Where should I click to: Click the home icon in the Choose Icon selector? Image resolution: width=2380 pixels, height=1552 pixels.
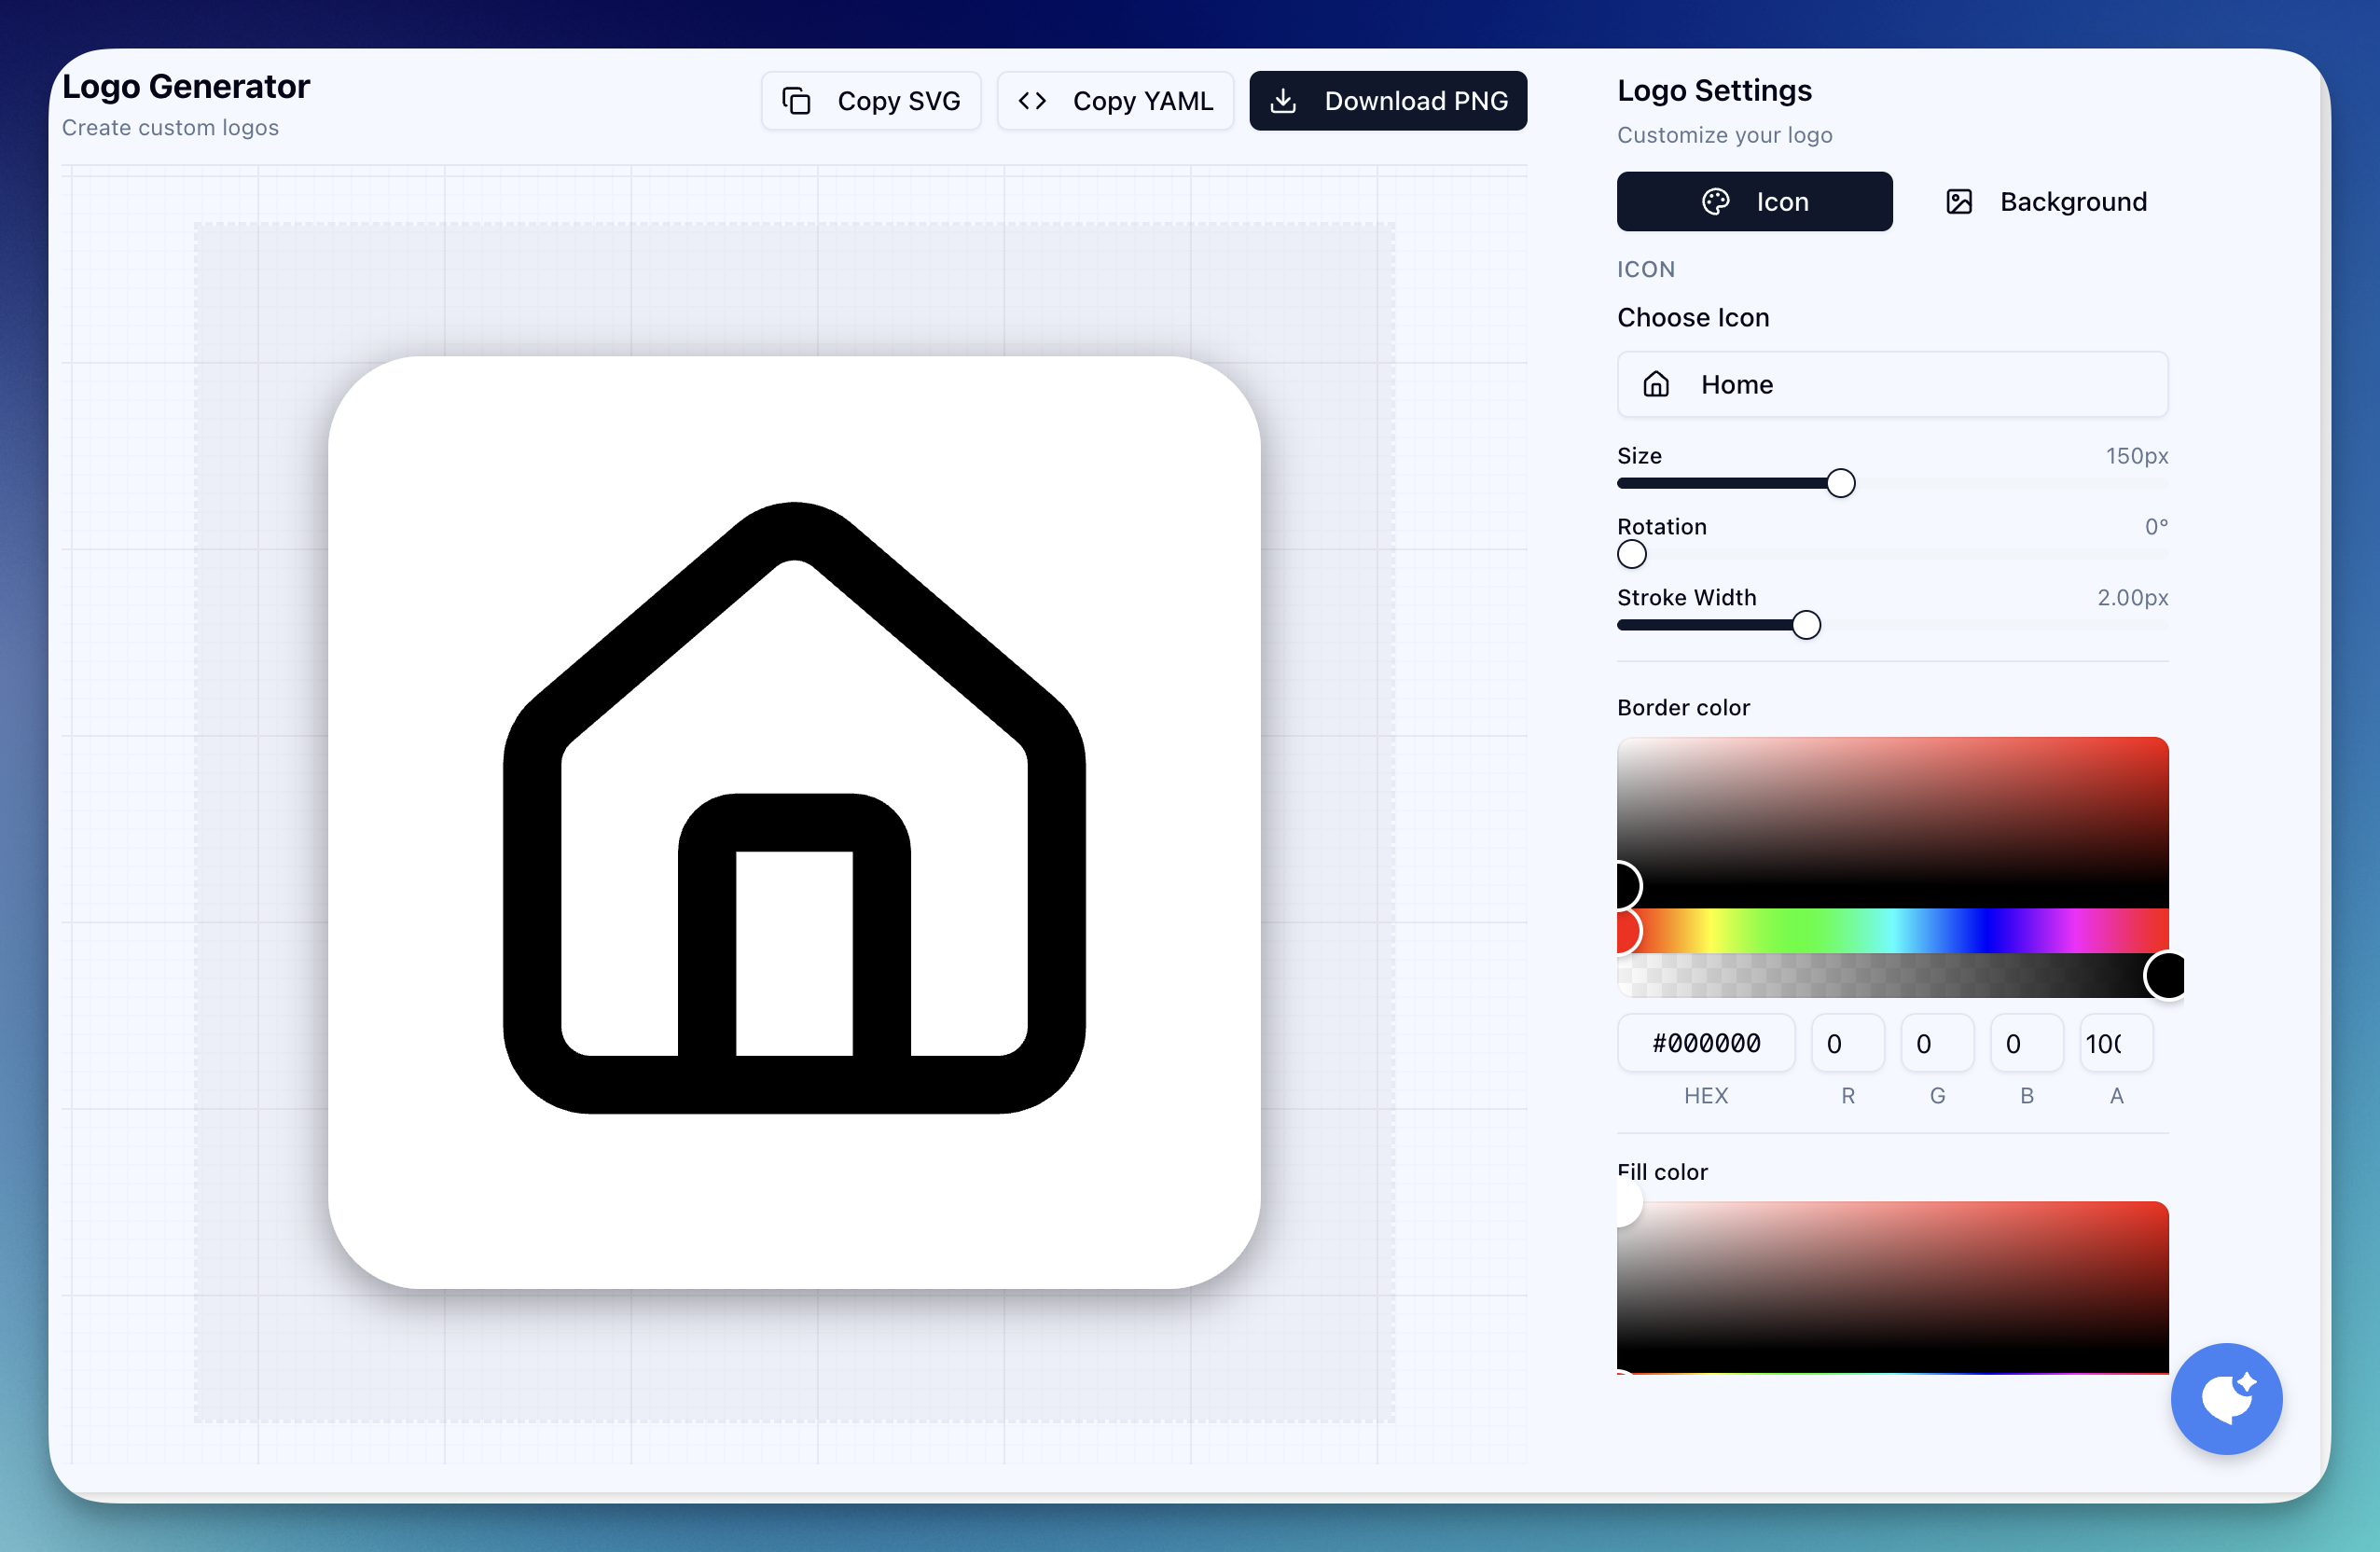click(x=1656, y=384)
